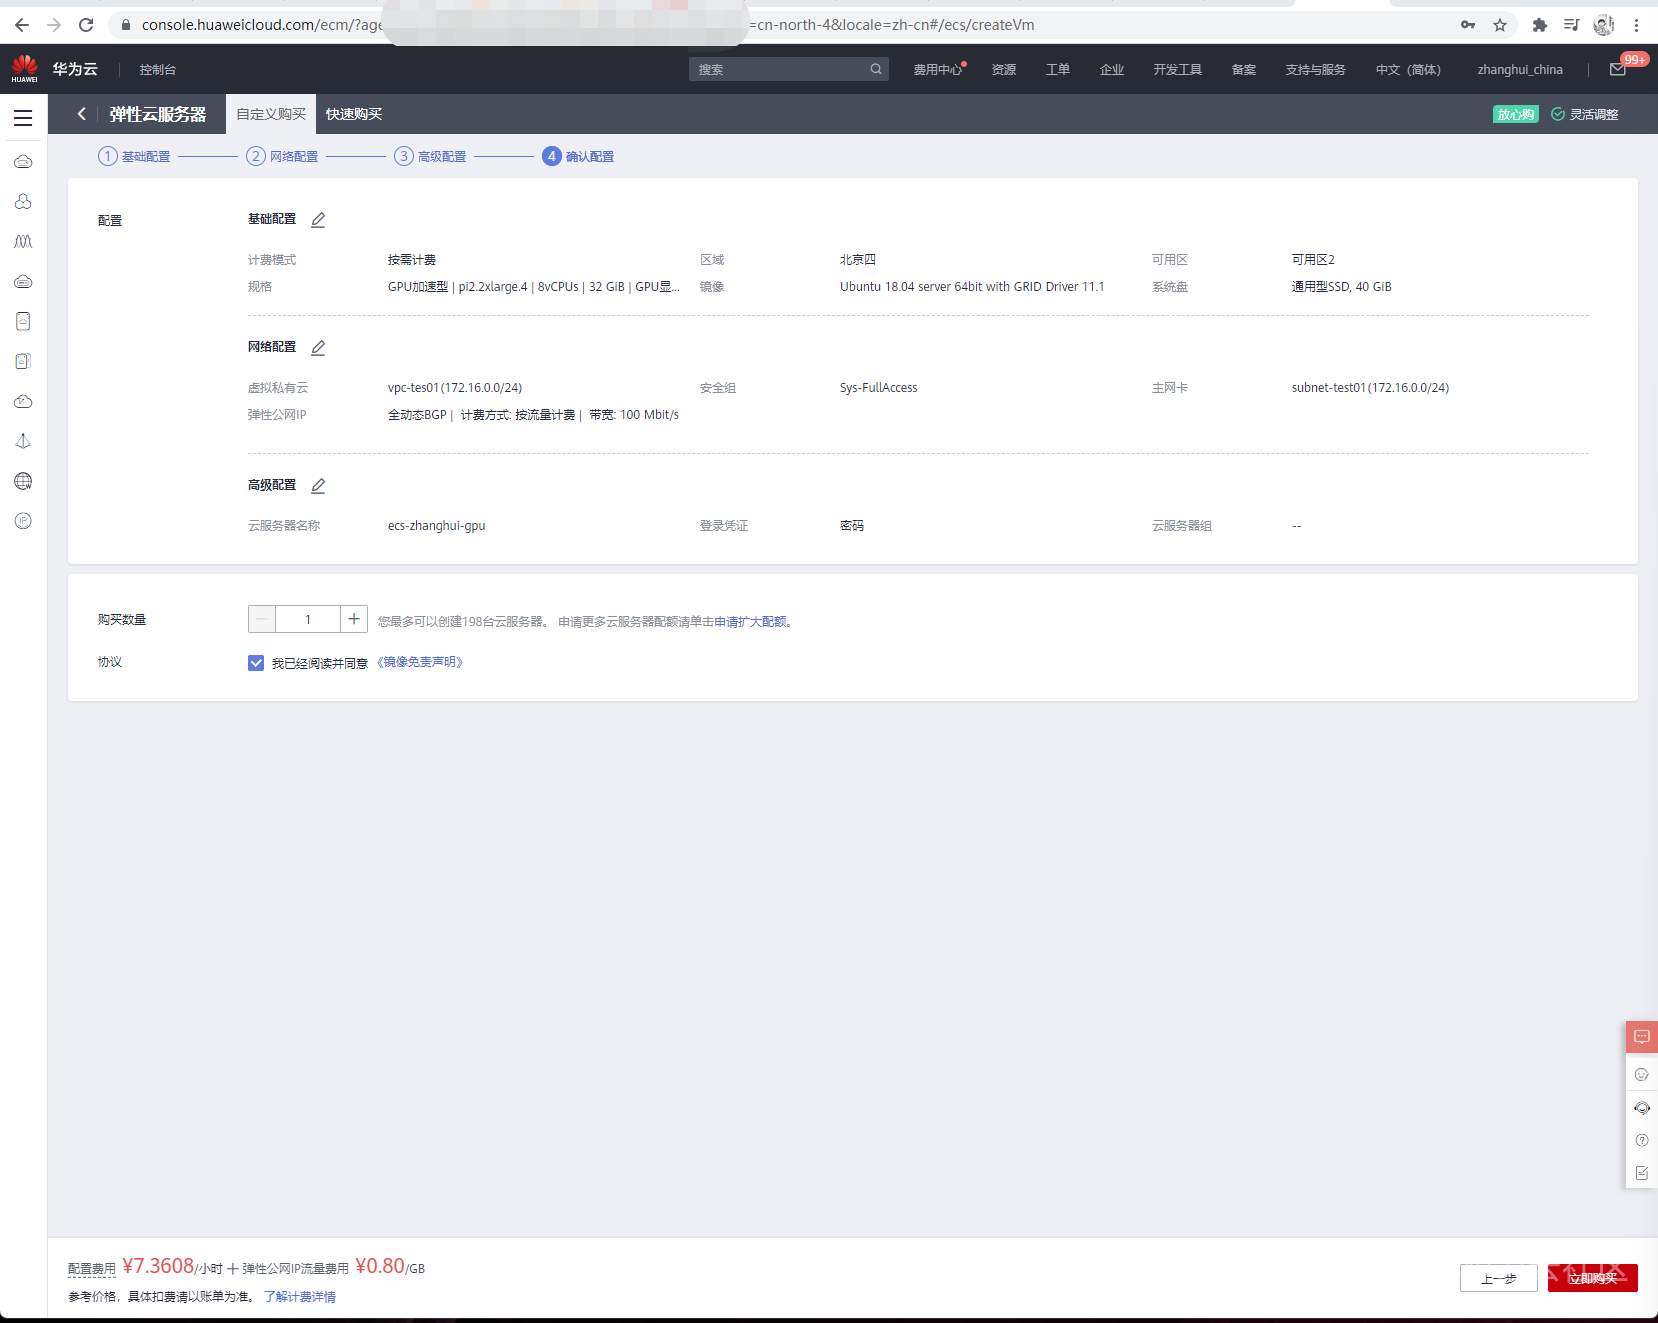Open the 备案 menu
1658x1323 pixels.
(1244, 69)
